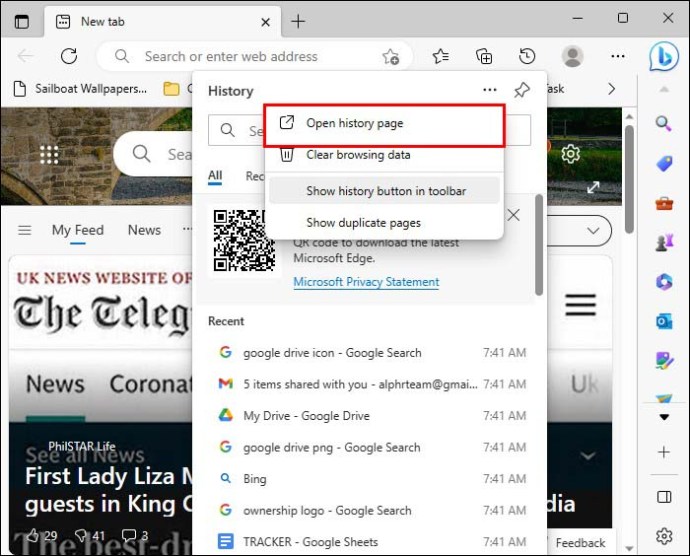Select Show history button in toolbar
The width and height of the screenshot is (690, 556).
tap(384, 191)
